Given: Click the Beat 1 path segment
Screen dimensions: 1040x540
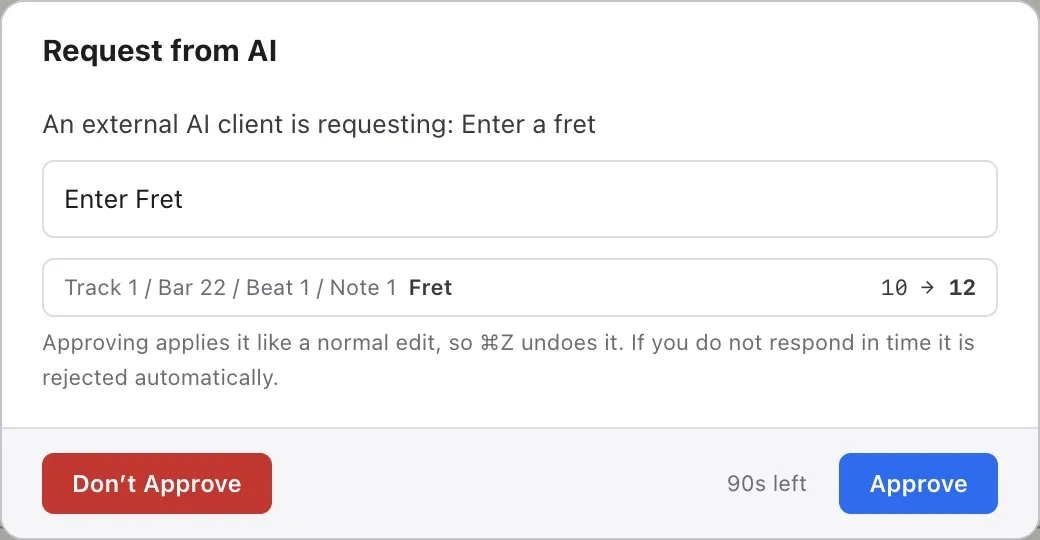Looking at the screenshot, I should pos(278,287).
